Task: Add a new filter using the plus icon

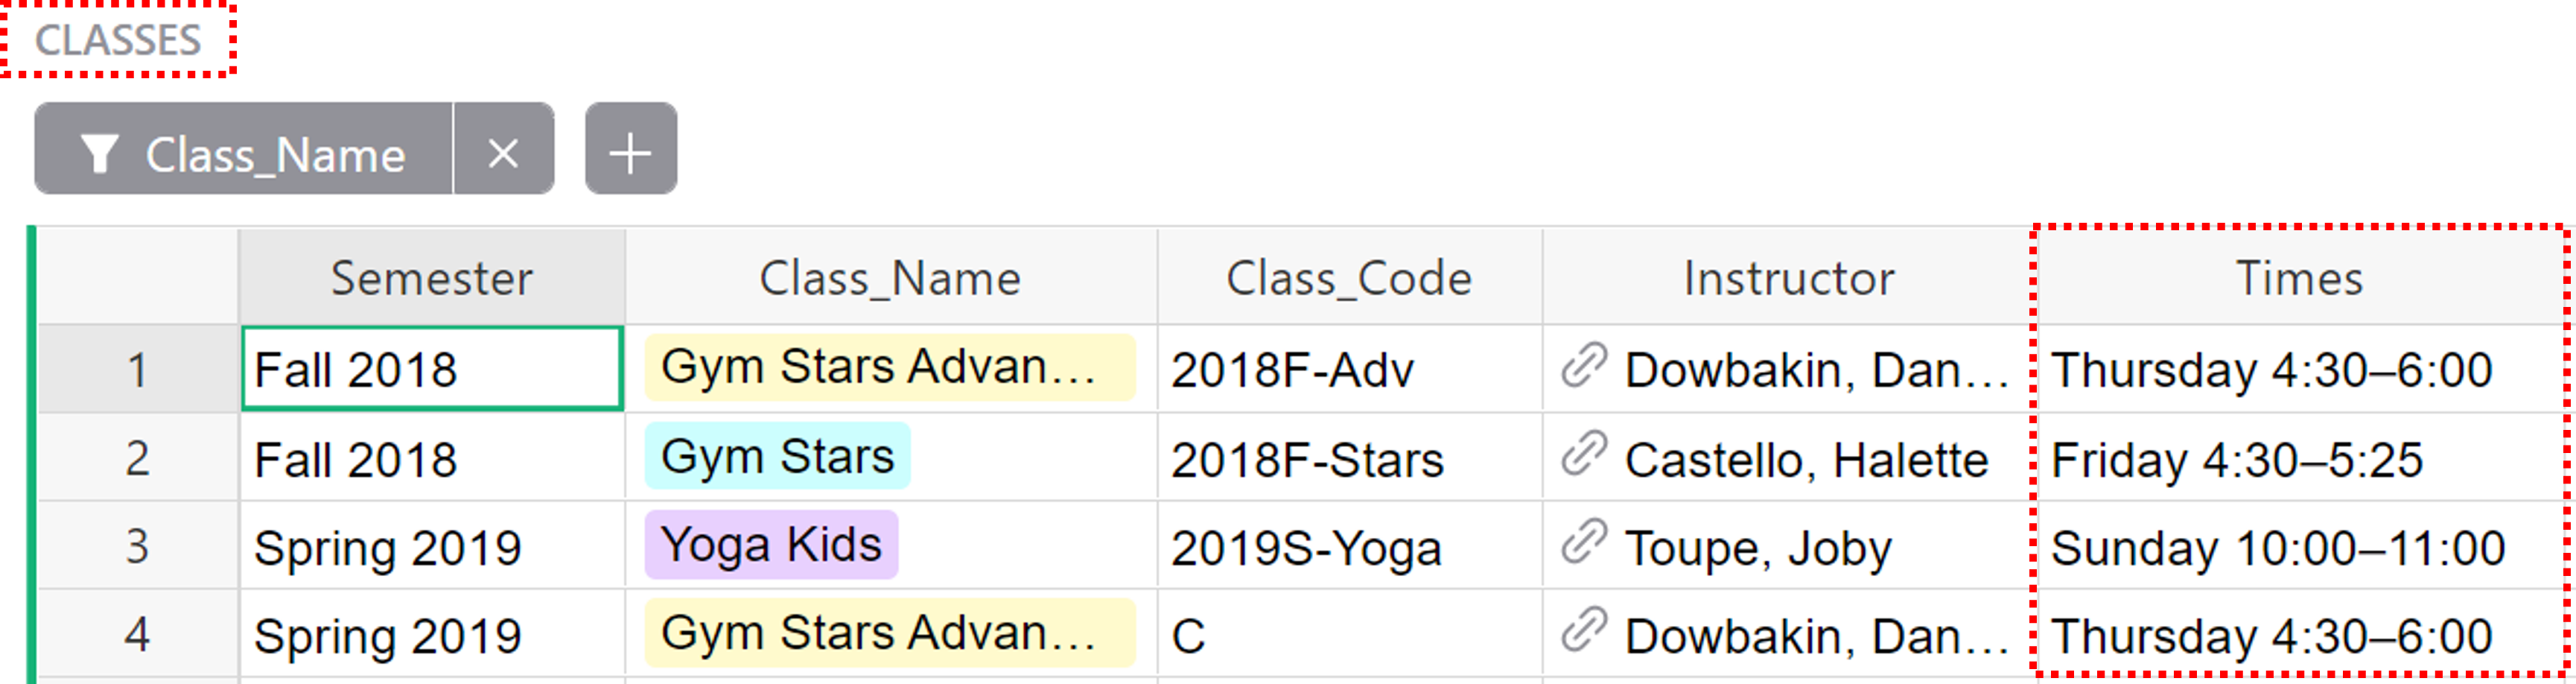Action: [x=630, y=152]
